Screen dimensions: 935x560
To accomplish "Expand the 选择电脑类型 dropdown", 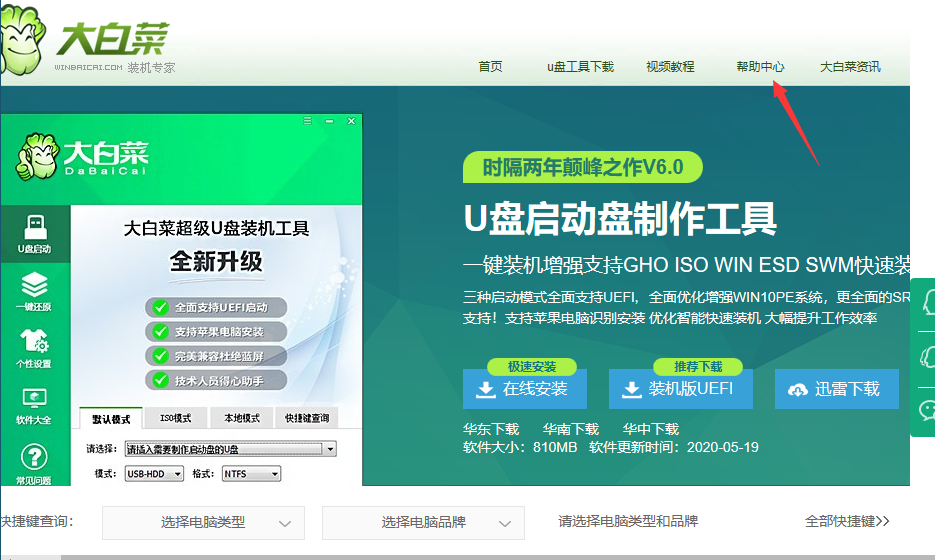I will 203,522.
